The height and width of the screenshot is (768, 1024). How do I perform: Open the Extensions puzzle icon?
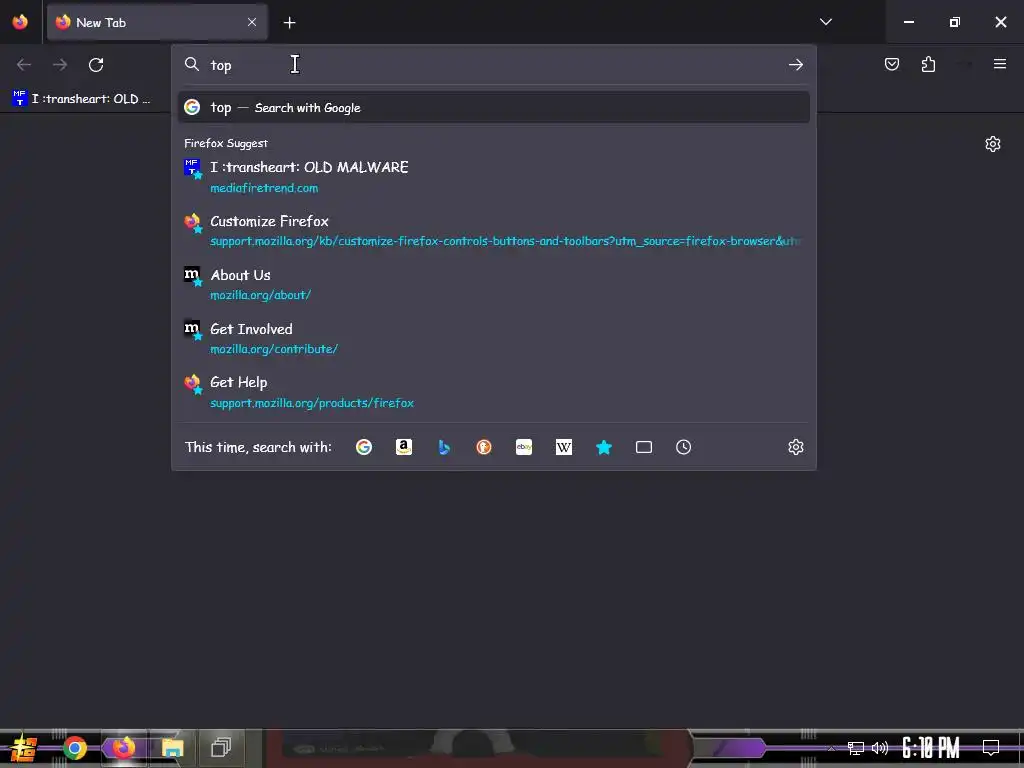click(x=929, y=64)
